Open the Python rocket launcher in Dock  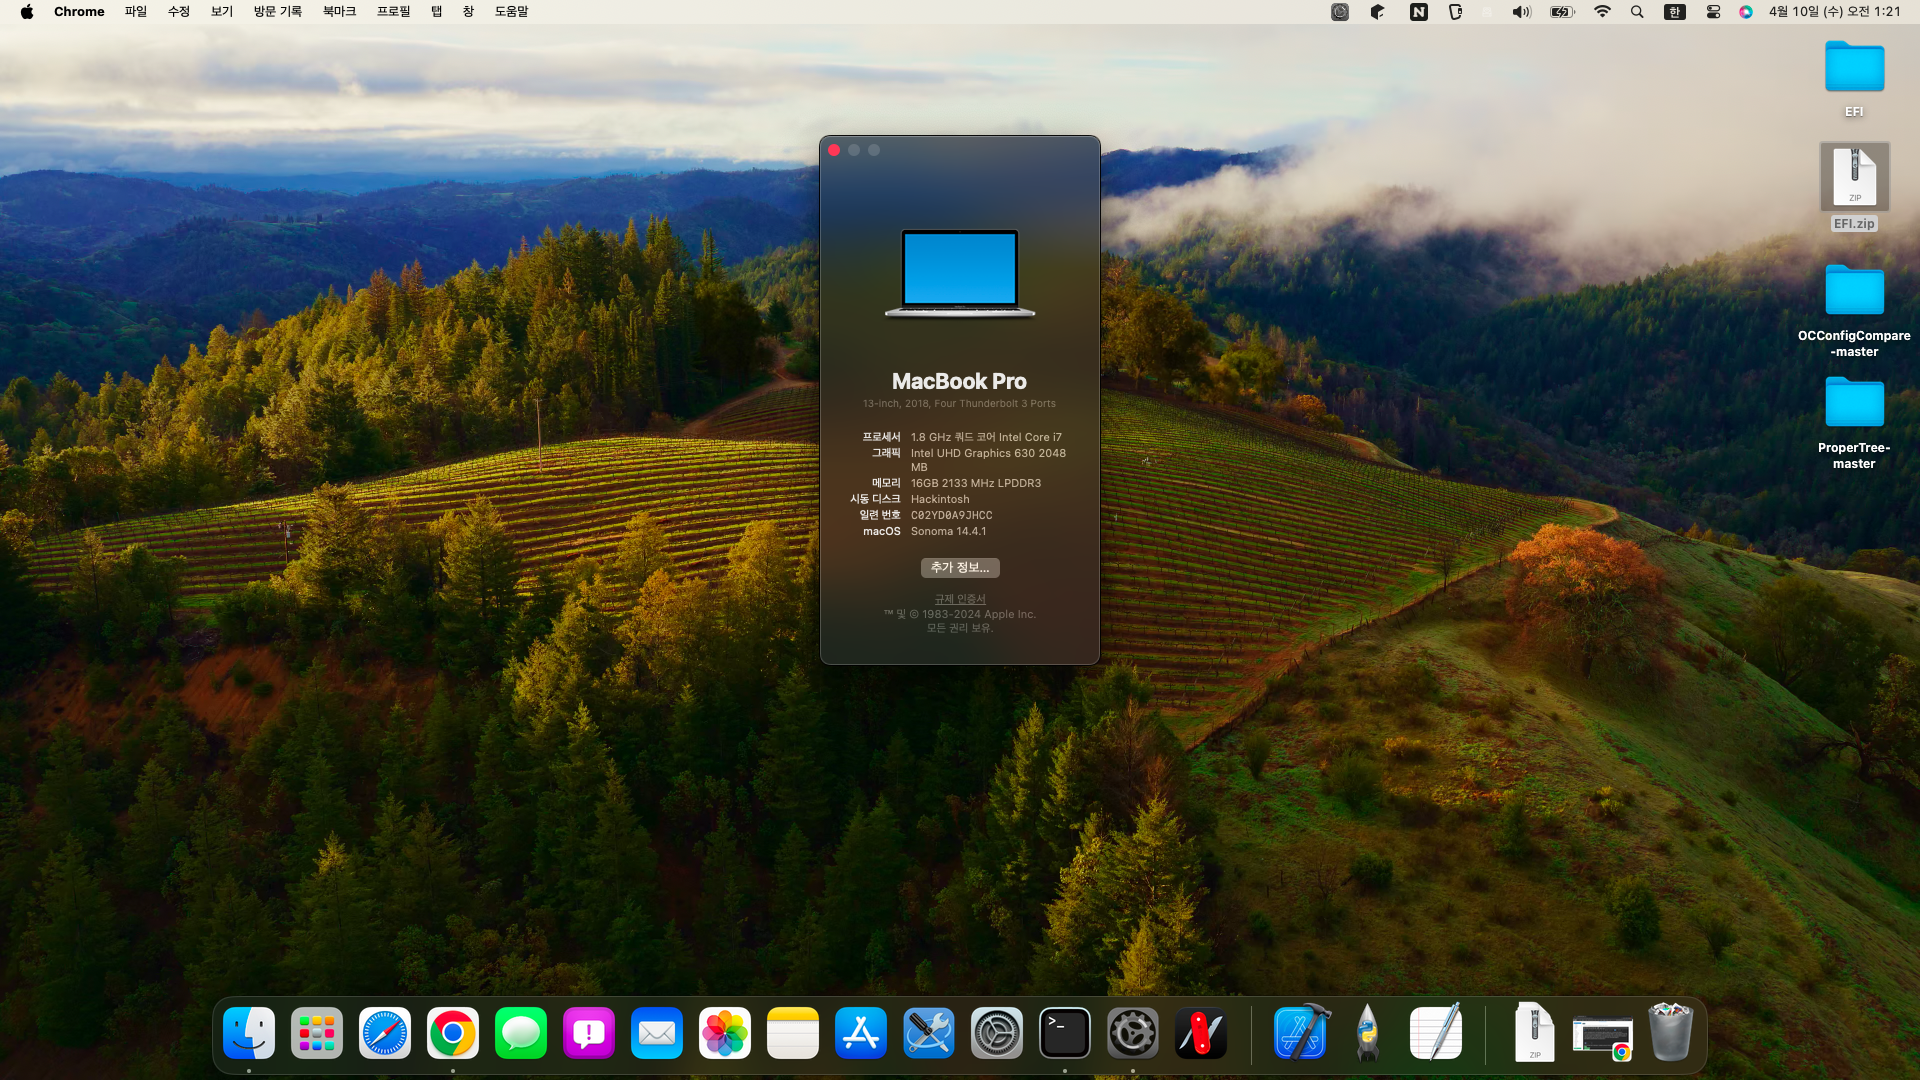pyautogui.click(x=1368, y=1033)
